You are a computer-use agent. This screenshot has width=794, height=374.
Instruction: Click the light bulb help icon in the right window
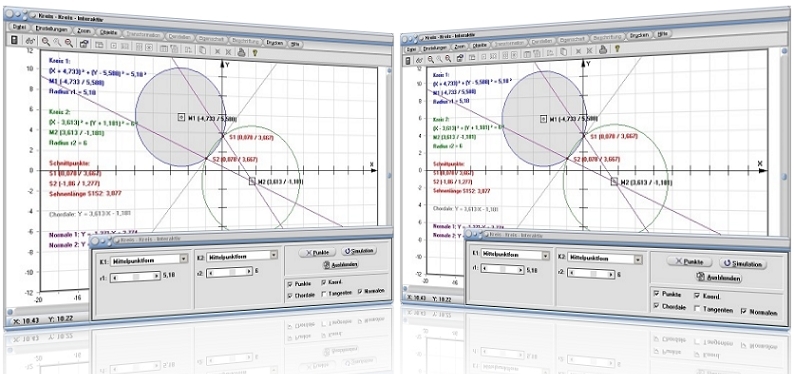tap(617, 49)
